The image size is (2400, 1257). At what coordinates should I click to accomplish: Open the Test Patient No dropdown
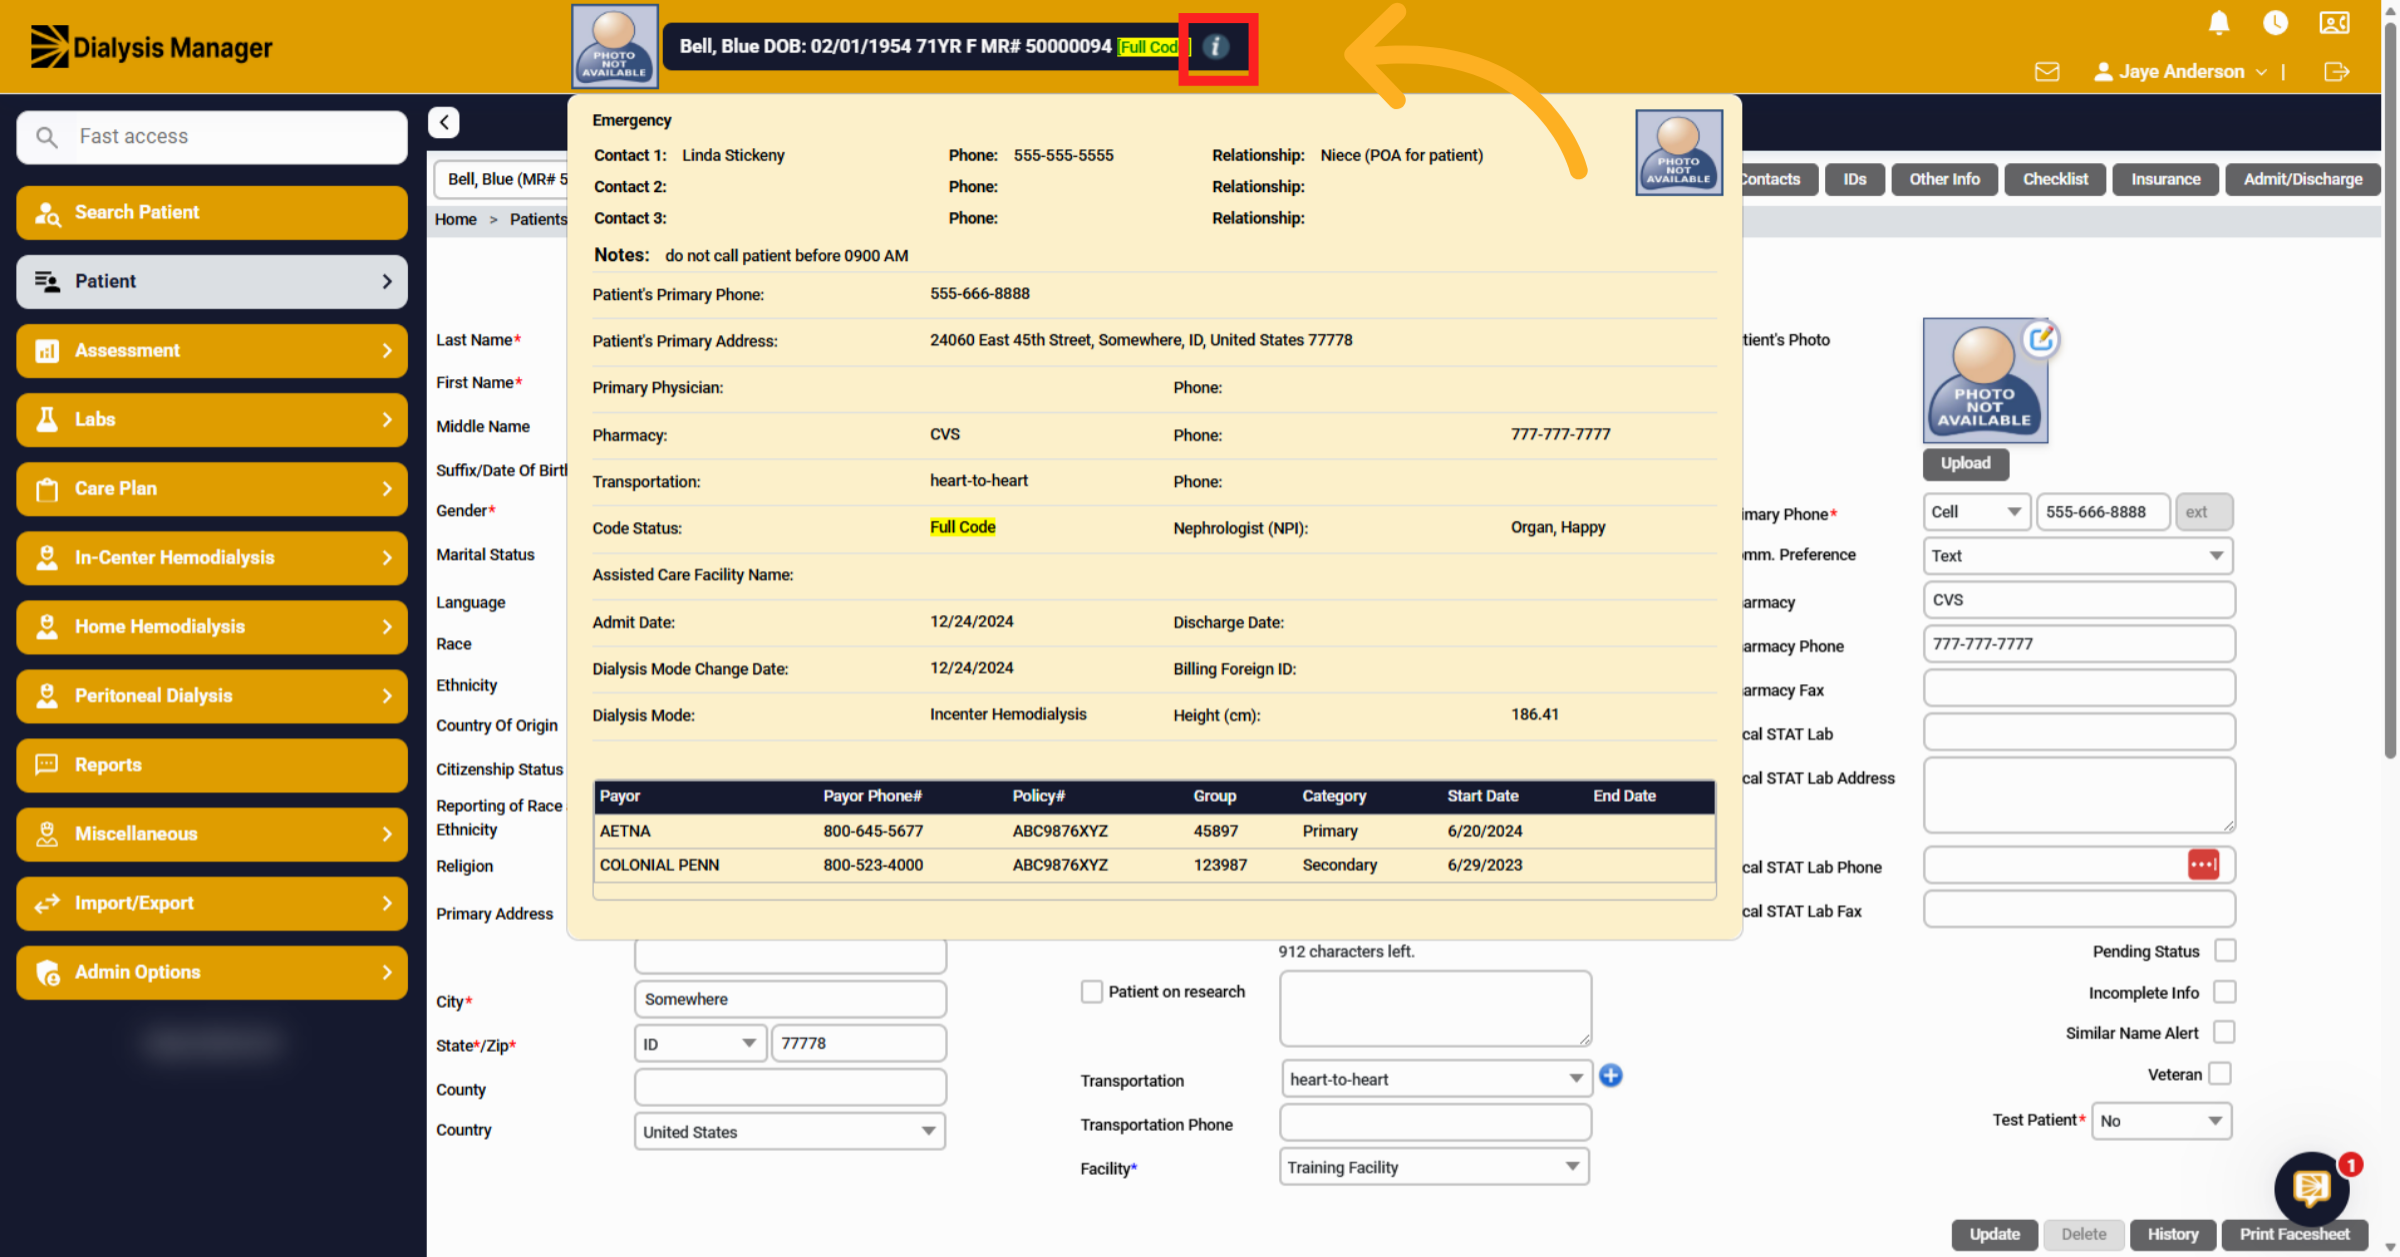[x=2161, y=1121]
